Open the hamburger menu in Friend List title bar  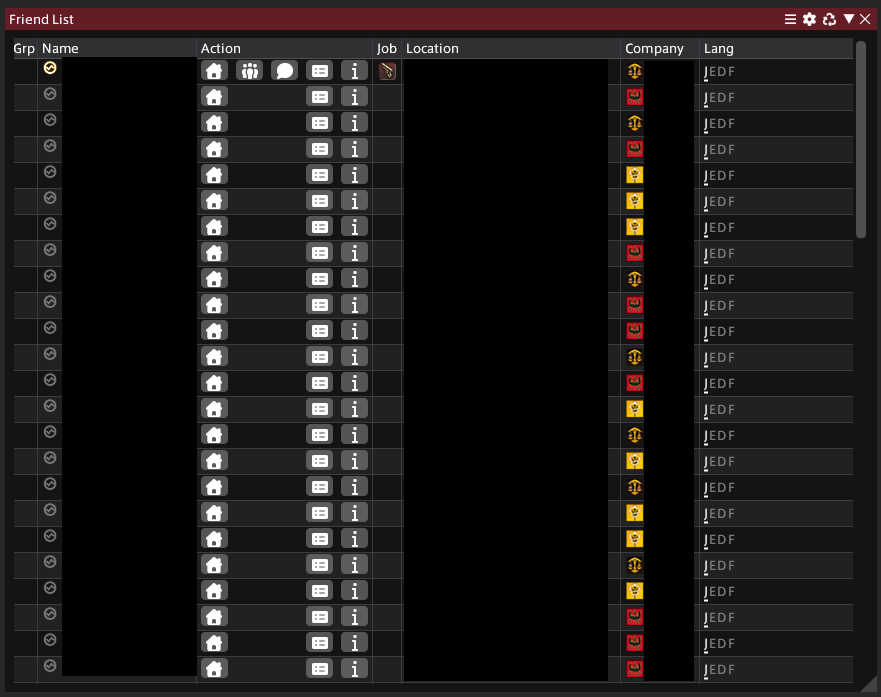click(x=790, y=20)
